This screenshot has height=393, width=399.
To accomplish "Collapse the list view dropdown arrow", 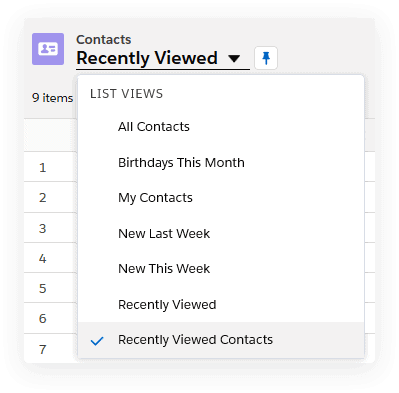I will click(234, 59).
